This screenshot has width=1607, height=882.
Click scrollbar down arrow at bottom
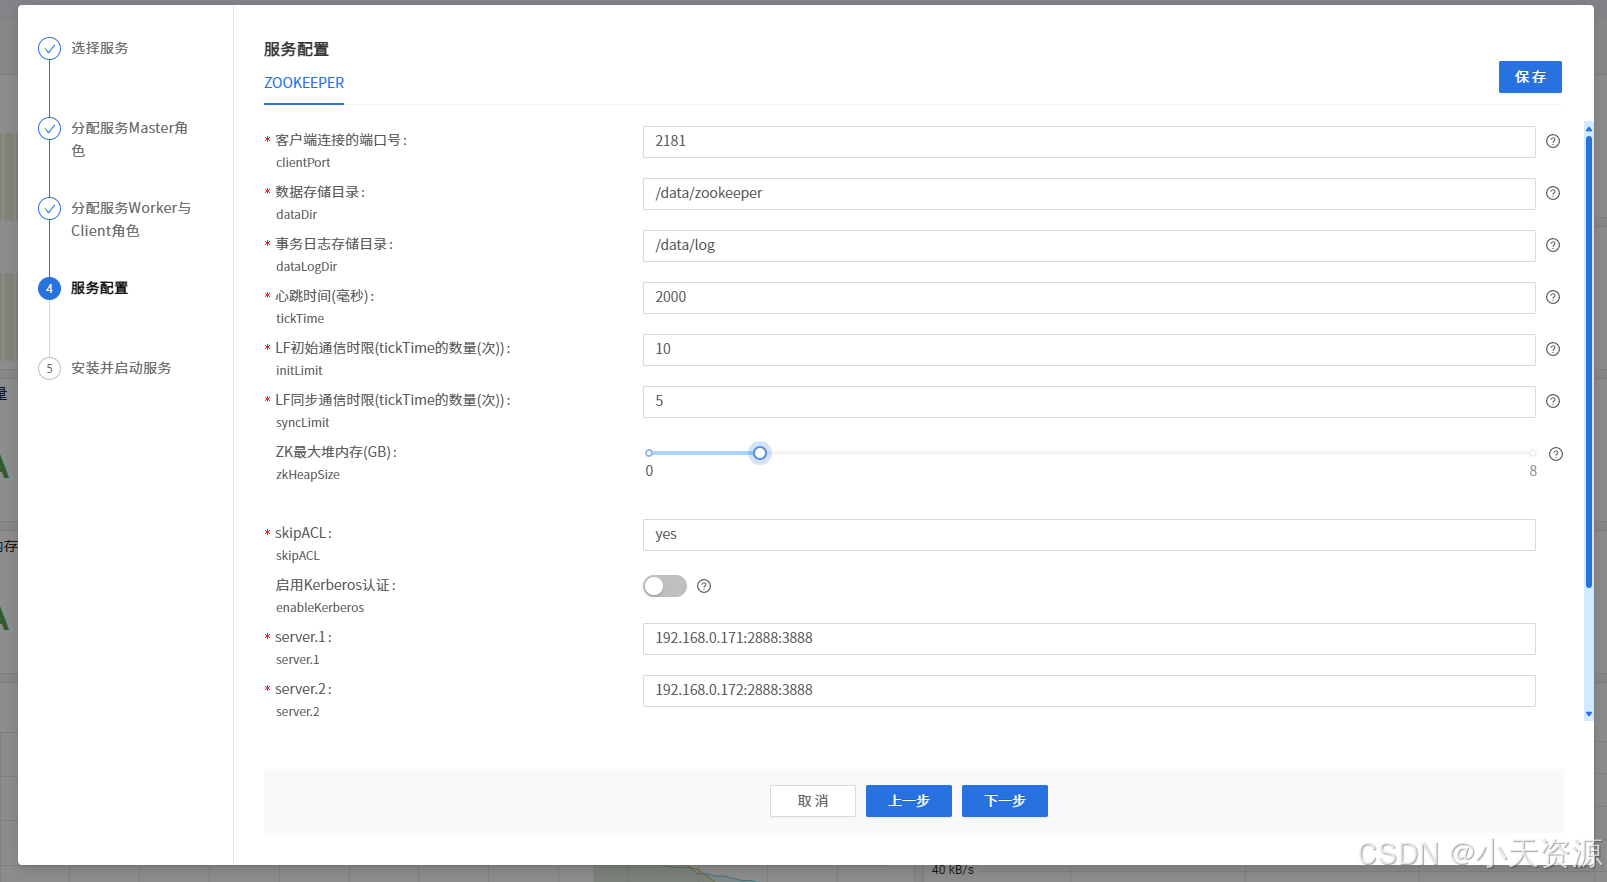pos(1588,714)
